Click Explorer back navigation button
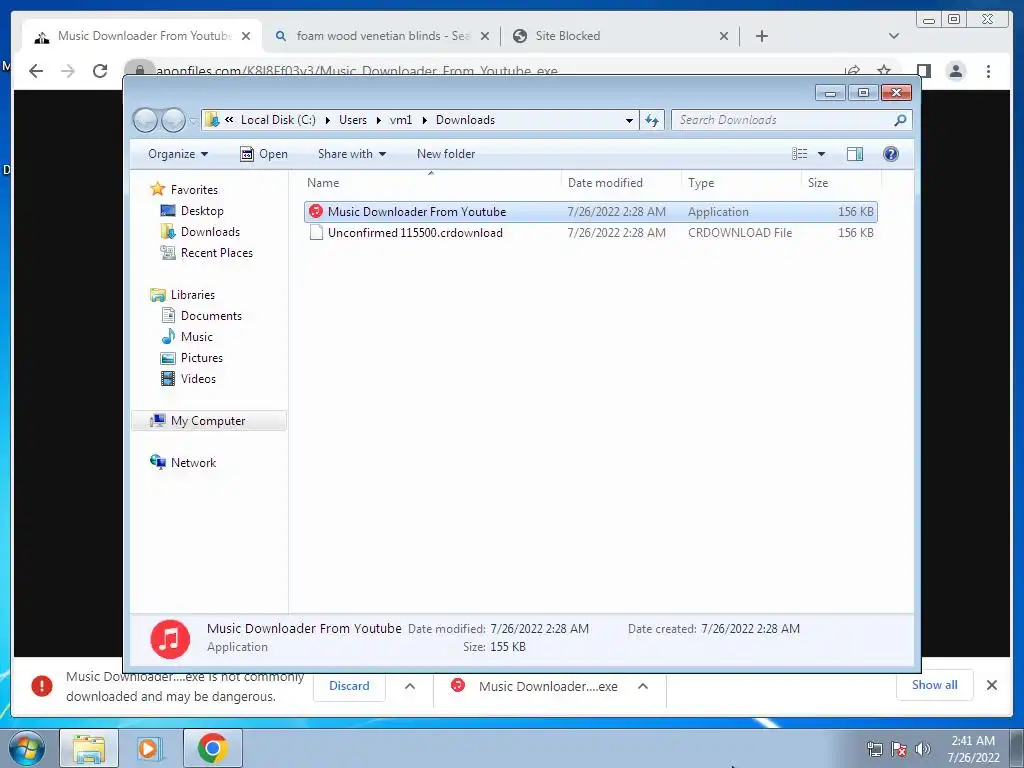1024x768 pixels. click(145, 120)
